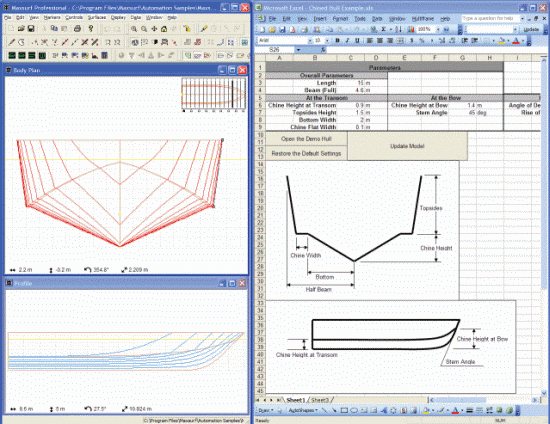Click Excel Save icon
Screen dimensions: 550x424
coord(282,30)
